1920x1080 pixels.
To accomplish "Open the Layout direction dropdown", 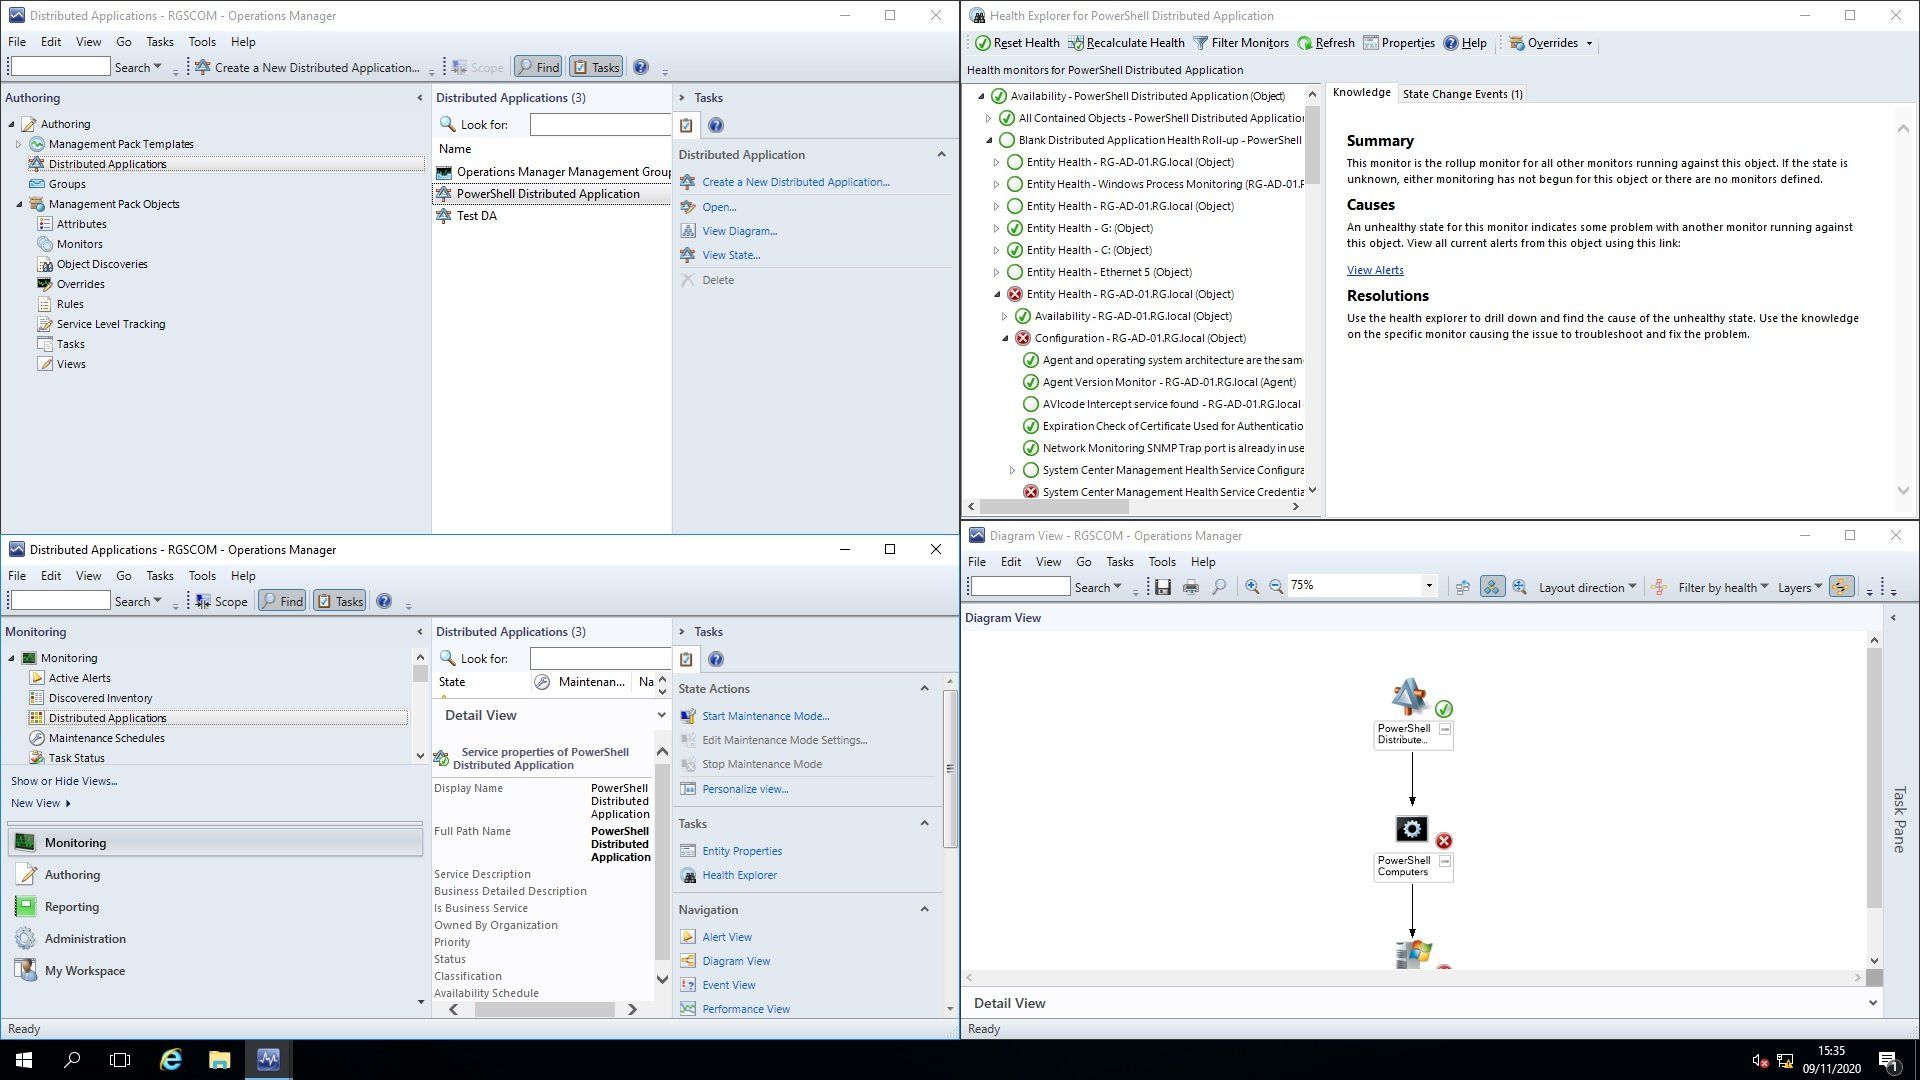I will [x=1587, y=587].
